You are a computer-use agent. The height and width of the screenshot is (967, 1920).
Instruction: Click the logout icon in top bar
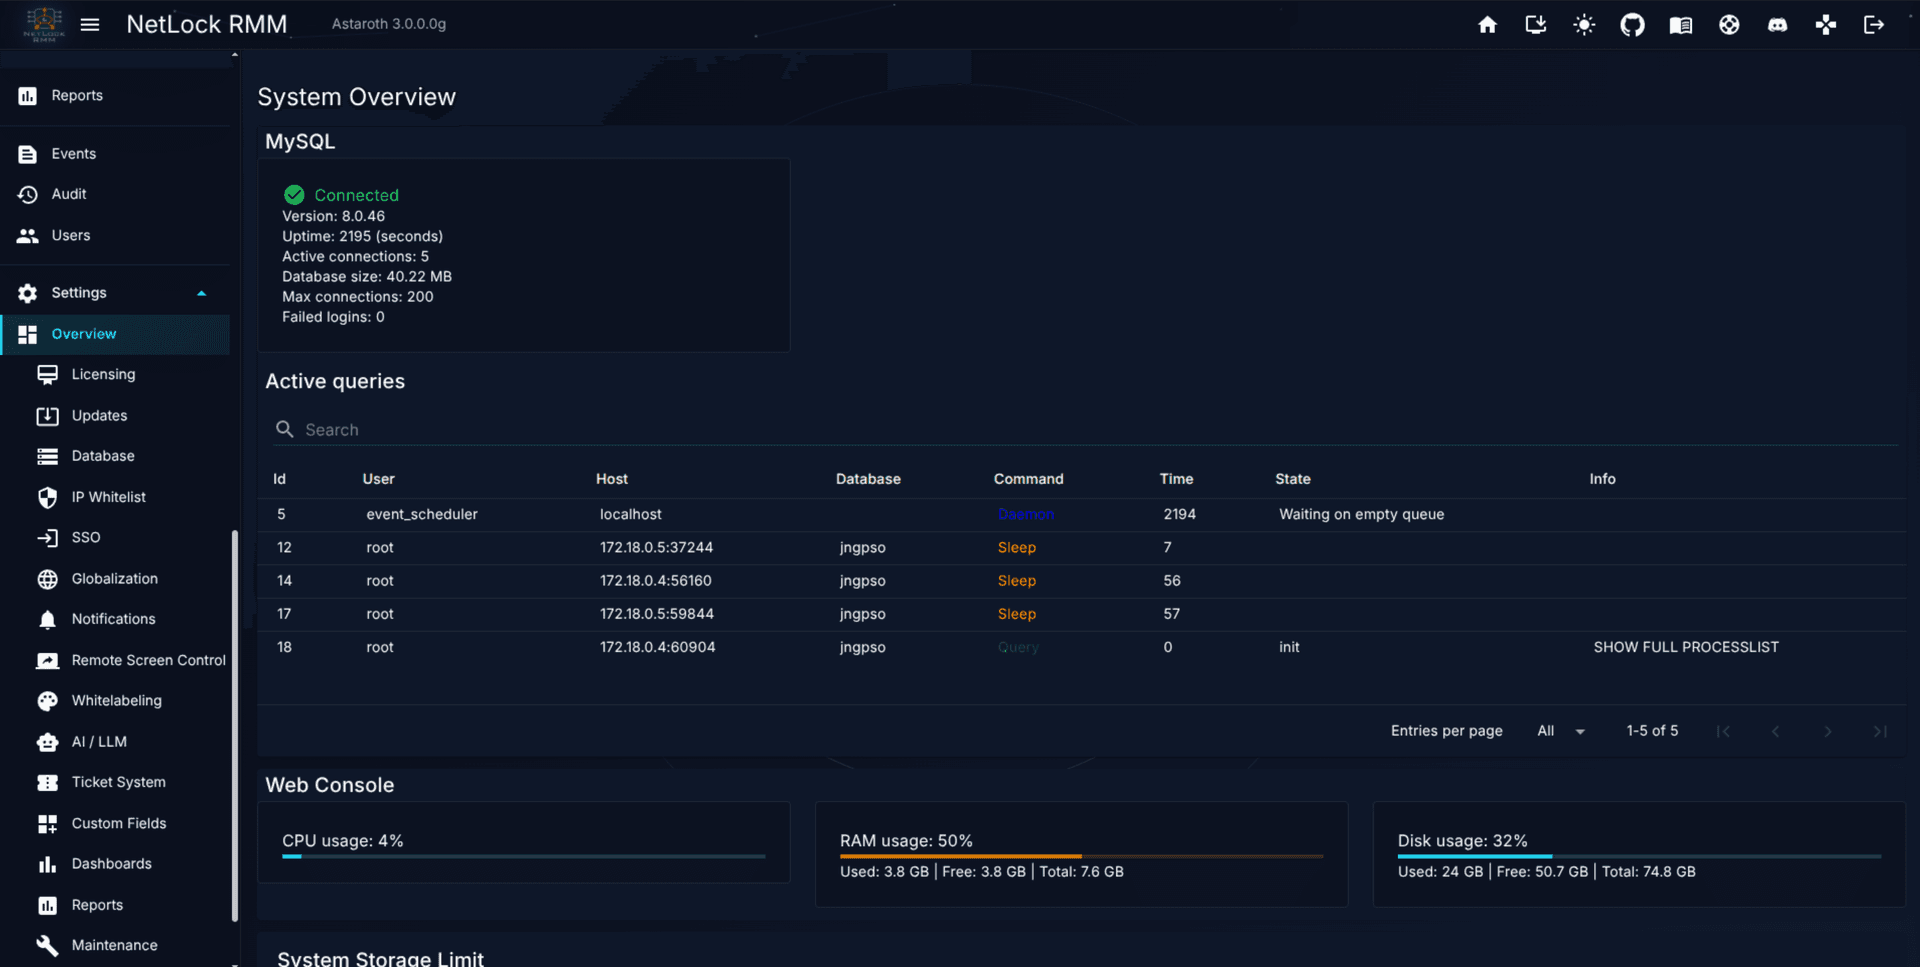click(x=1874, y=24)
